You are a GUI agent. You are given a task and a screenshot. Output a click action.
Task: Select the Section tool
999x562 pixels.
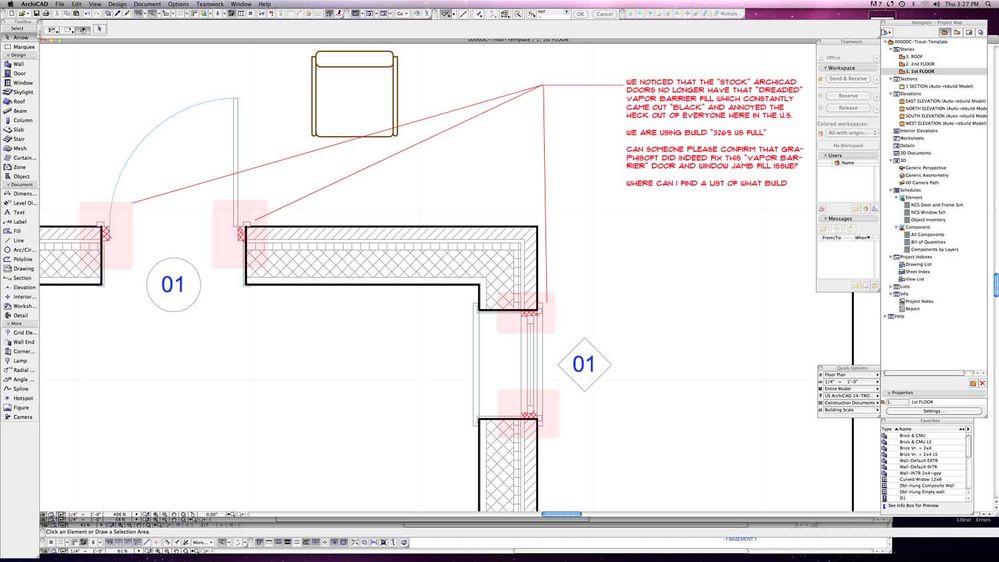click(19, 278)
